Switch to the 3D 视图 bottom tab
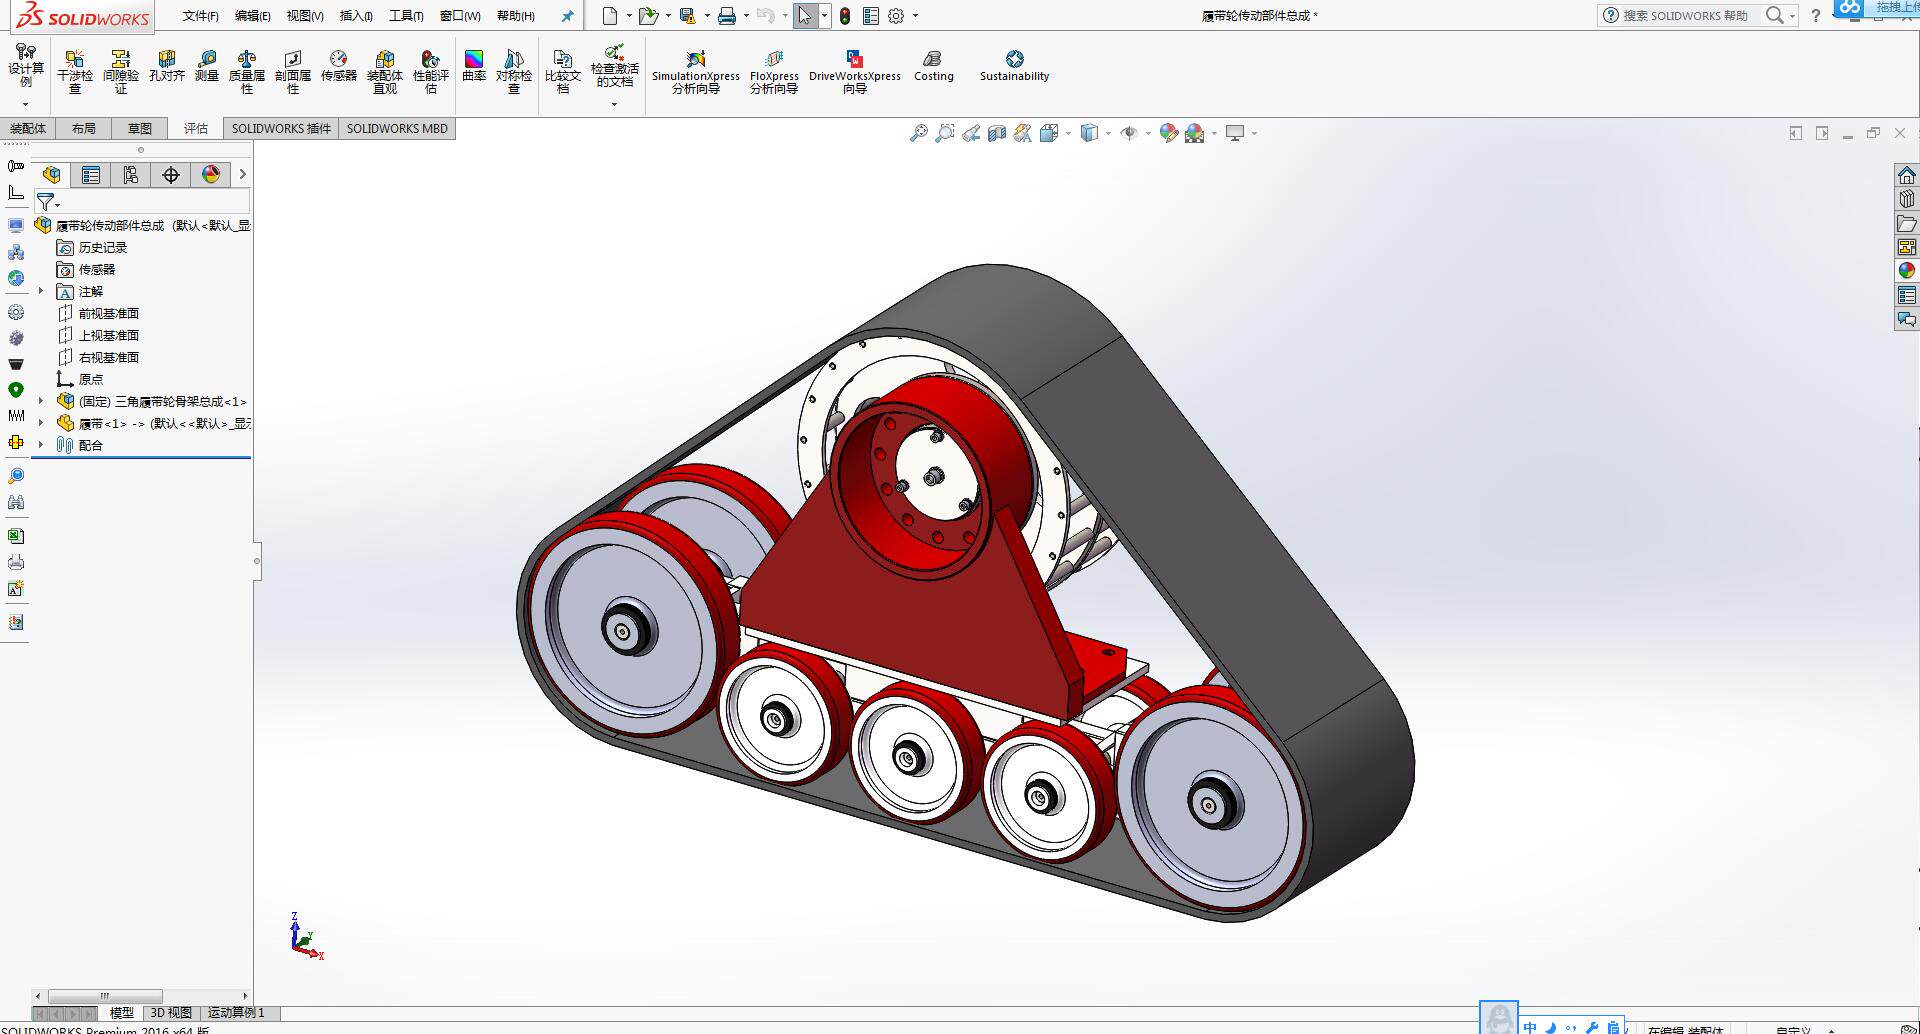Viewport: 1920px width, 1034px height. point(171,1012)
